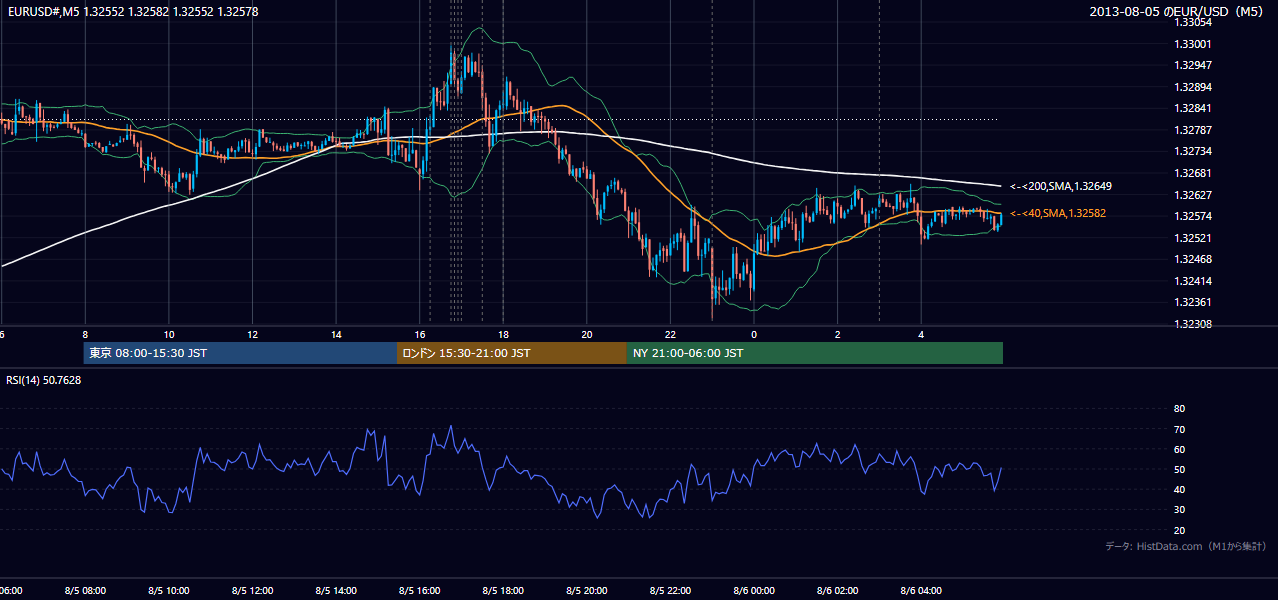Click price axis value 1.32468

tap(1192, 259)
